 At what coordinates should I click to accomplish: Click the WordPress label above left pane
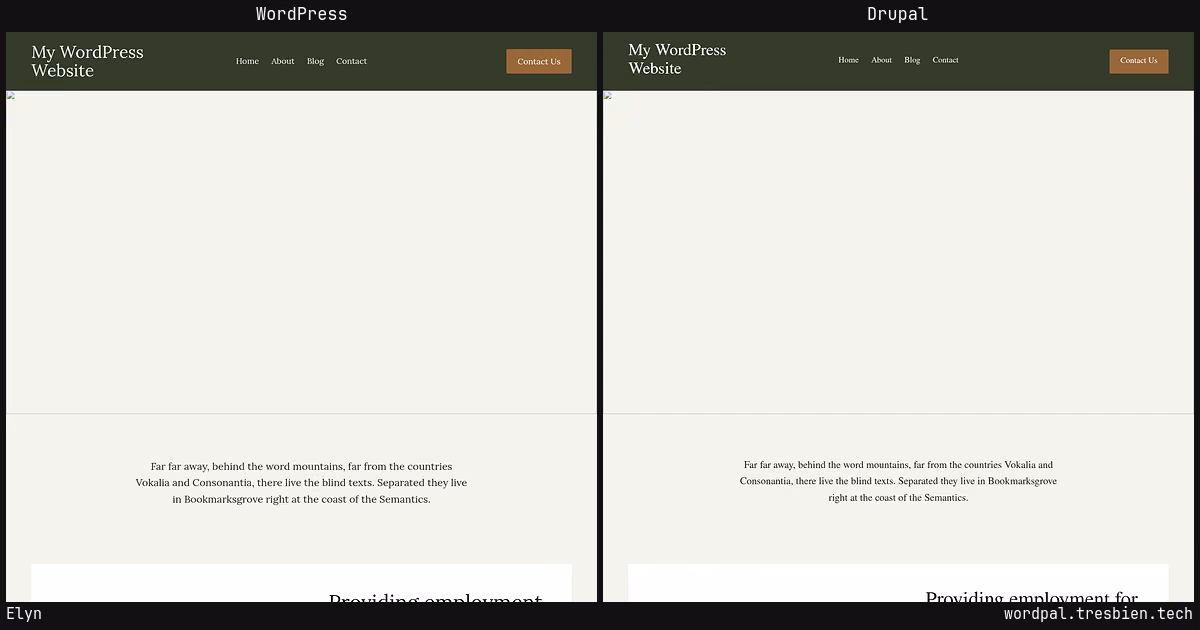pos(301,14)
